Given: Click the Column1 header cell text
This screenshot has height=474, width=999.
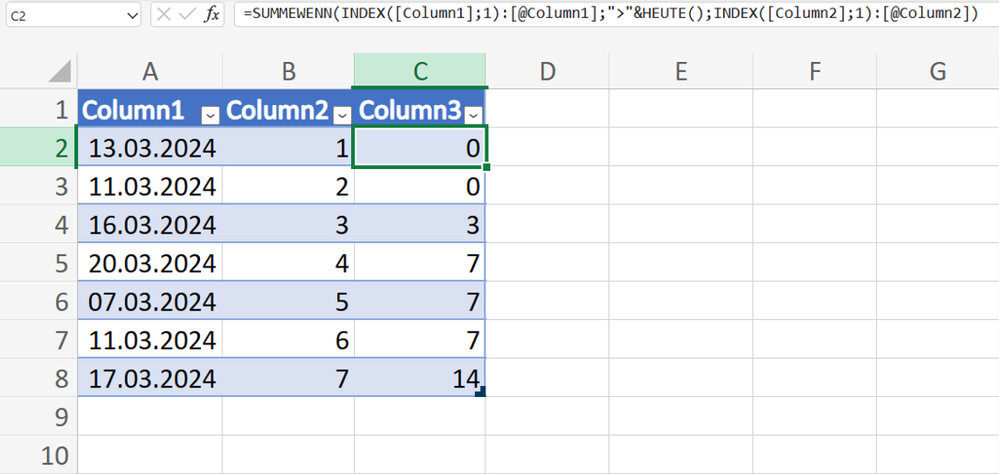Looking at the screenshot, I should (x=134, y=110).
